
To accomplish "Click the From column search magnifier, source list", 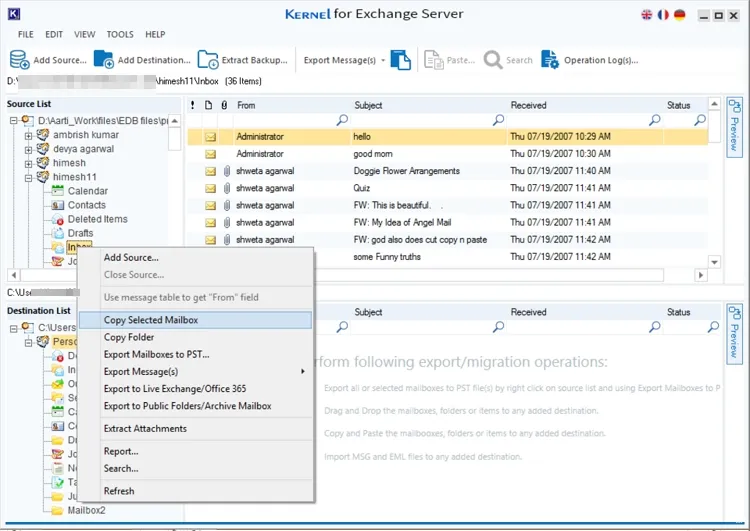I will click(x=342, y=120).
